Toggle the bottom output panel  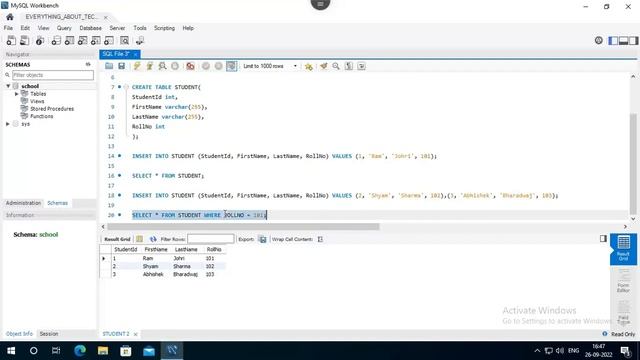point(623,40)
